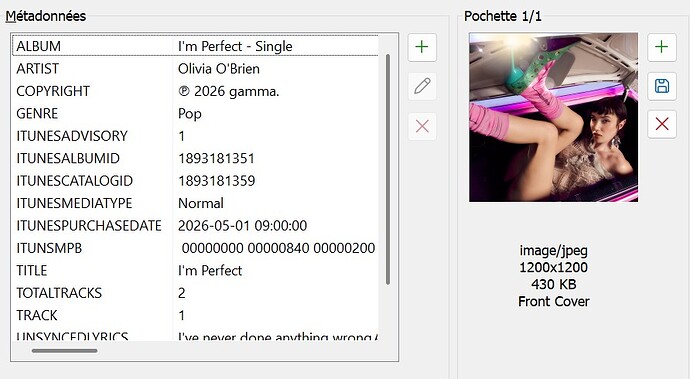Image resolution: width=690 pixels, height=379 pixels.
Task: Select the COPYRIGHT field name
Action: (x=53, y=91)
